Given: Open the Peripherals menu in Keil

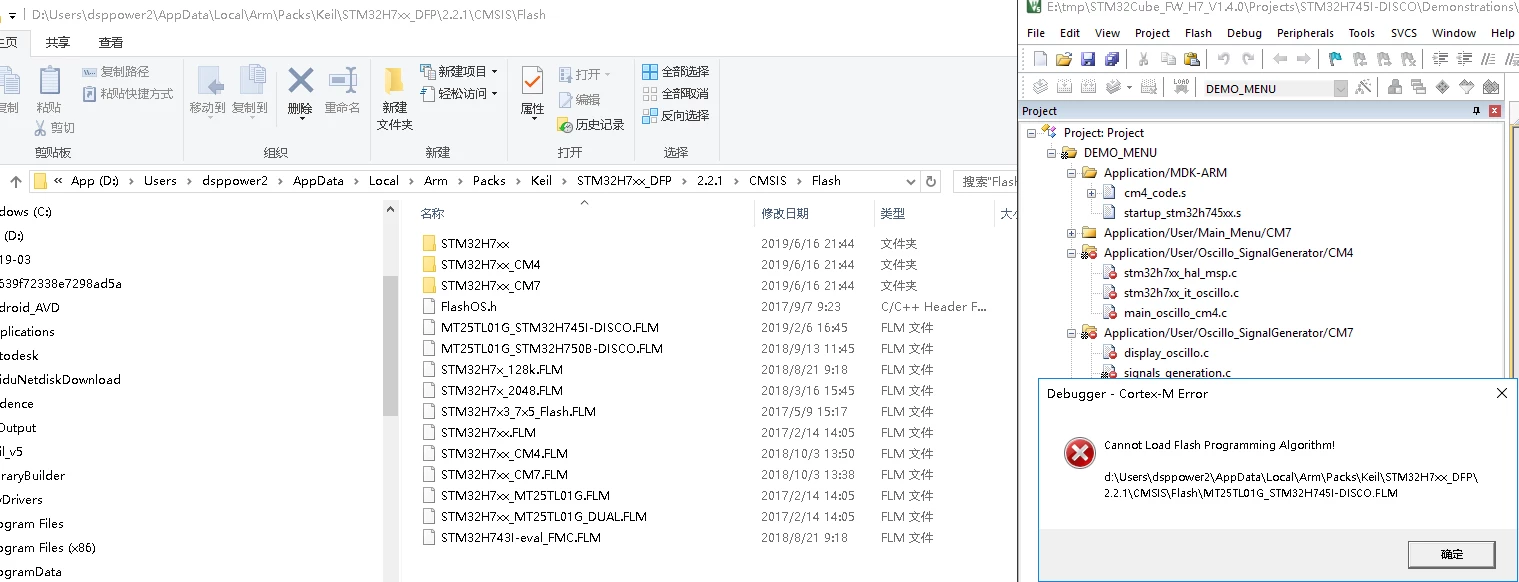Looking at the screenshot, I should [1305, 33].
